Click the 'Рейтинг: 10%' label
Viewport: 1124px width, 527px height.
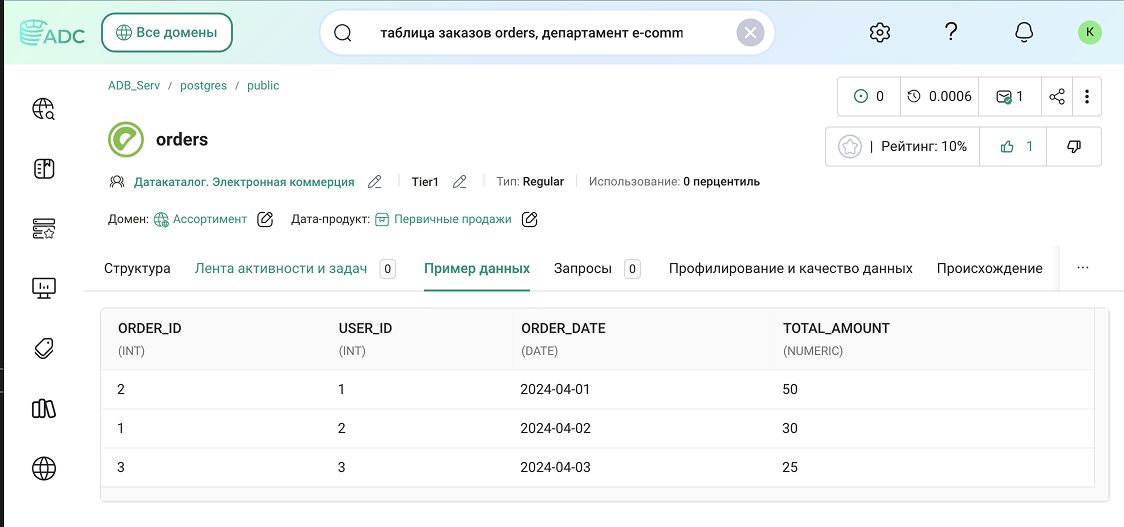924,147
